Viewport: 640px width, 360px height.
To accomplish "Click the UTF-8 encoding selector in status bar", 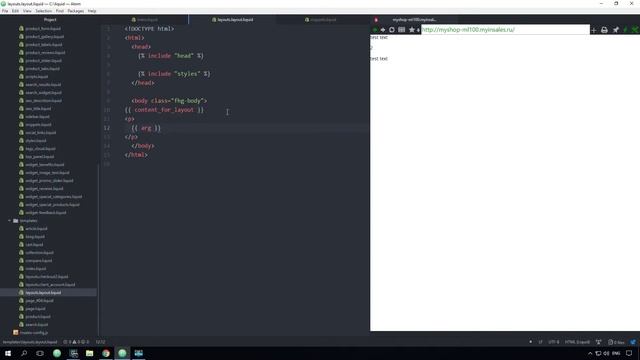I will coord(554,342).
